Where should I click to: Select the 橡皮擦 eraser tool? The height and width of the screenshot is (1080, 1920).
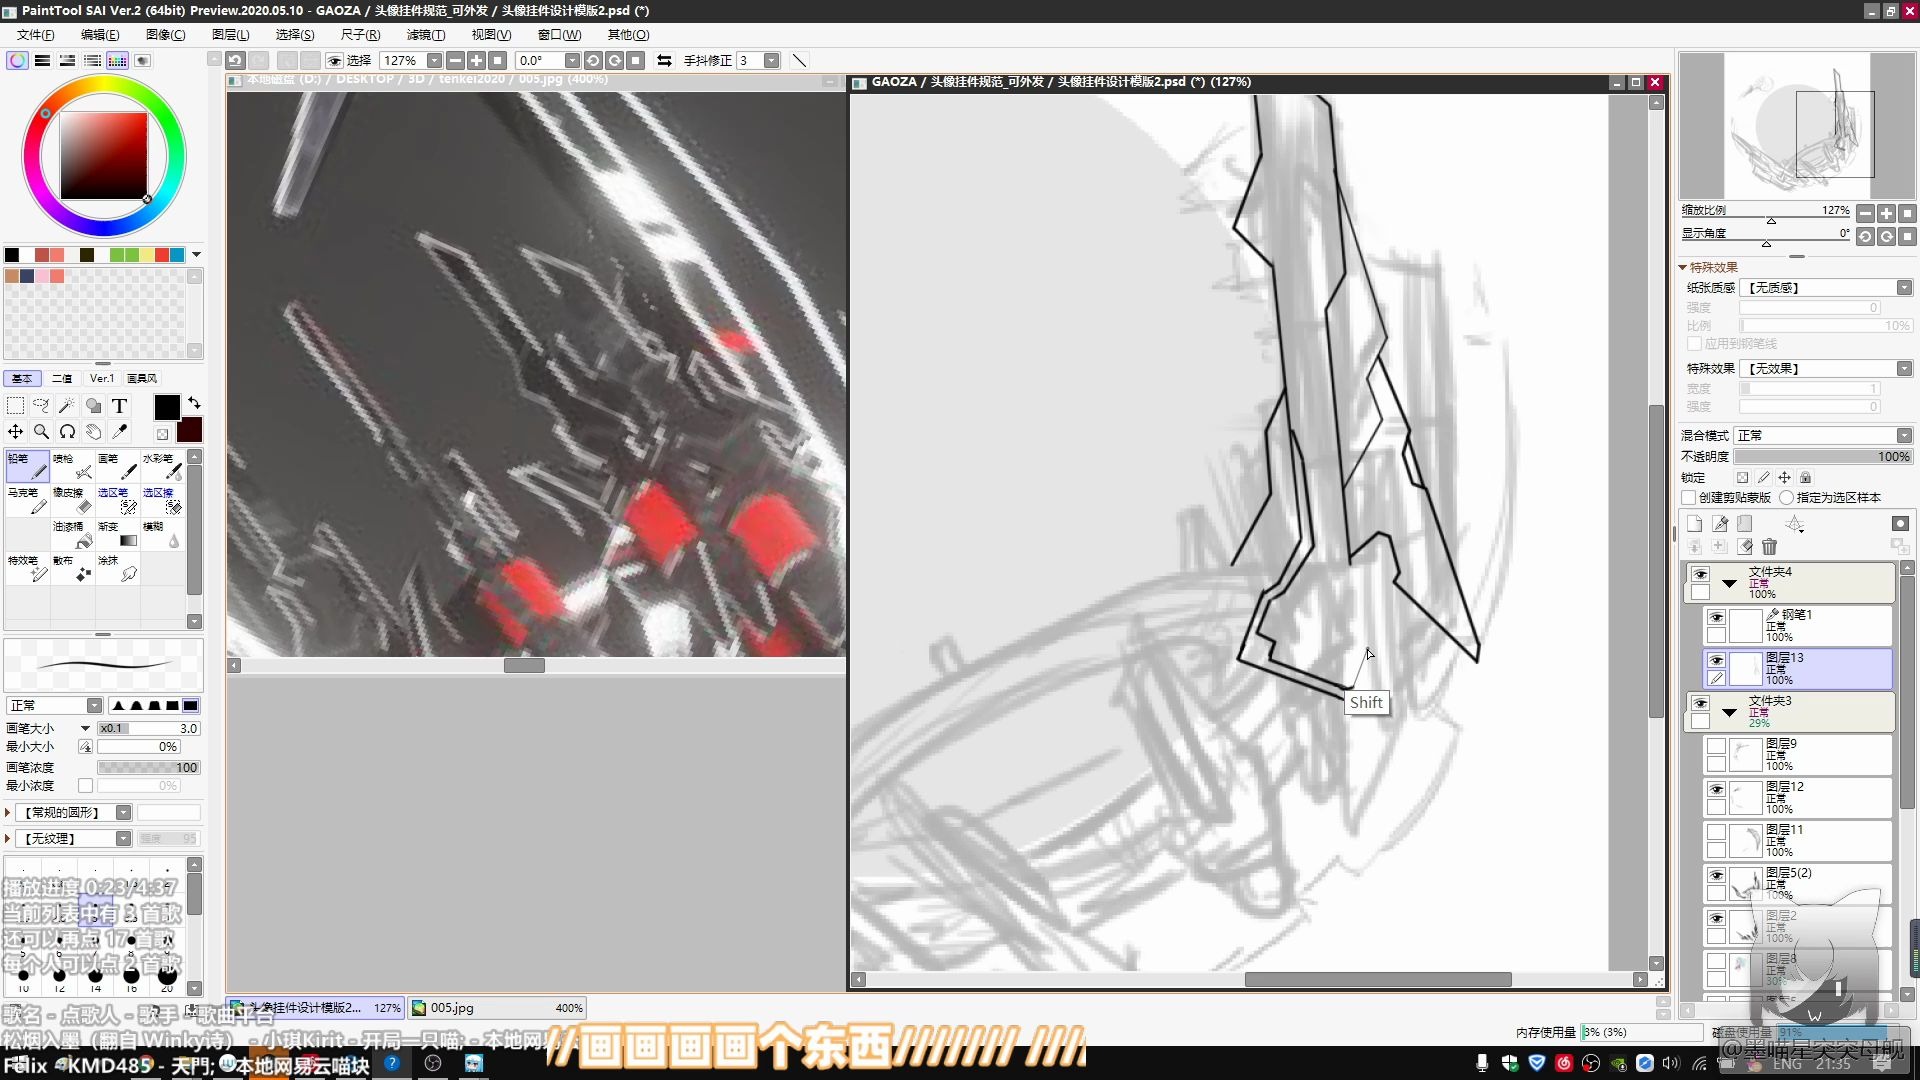point(72,500)
